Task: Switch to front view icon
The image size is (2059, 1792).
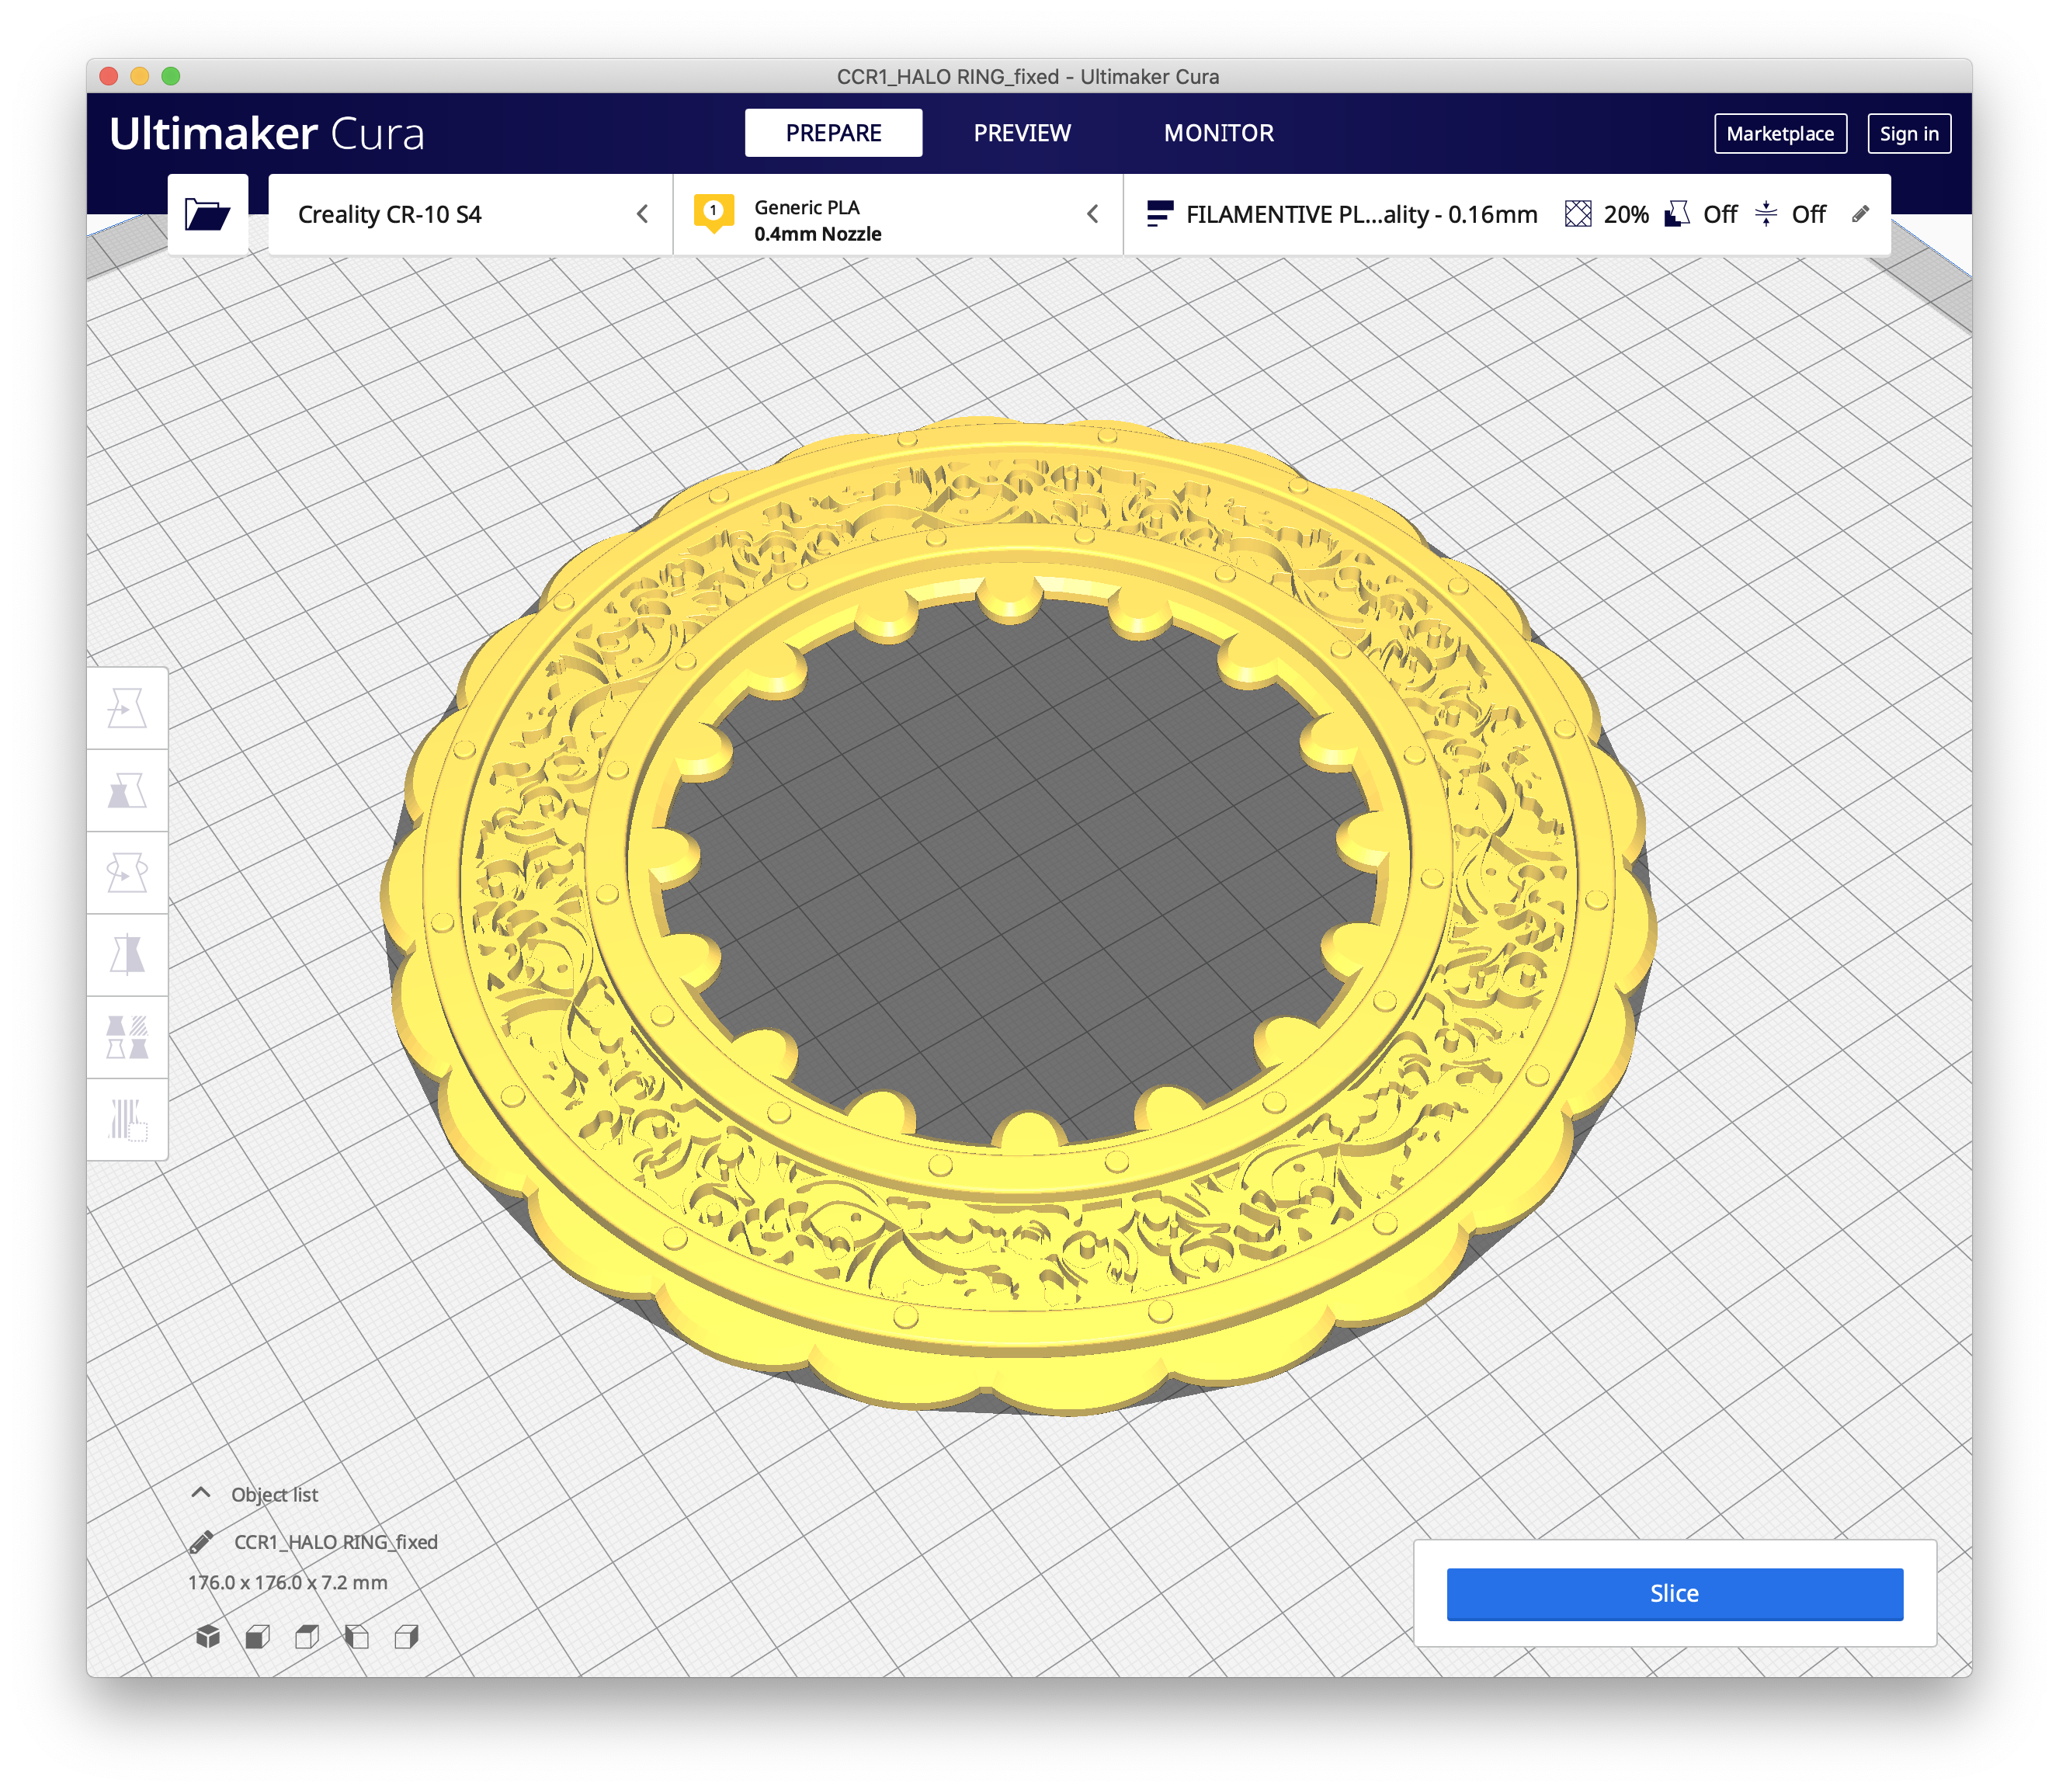Action: pos(258,1636)
